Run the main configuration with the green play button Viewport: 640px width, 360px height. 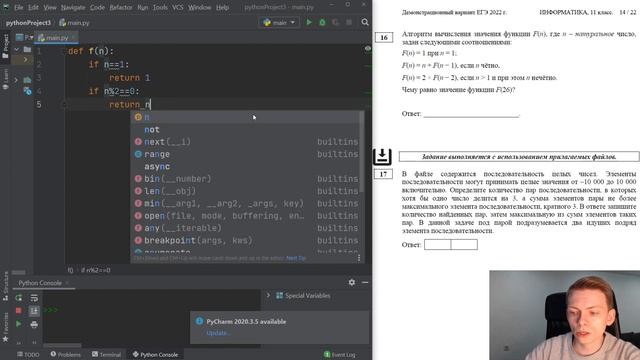tap(309, 22)
